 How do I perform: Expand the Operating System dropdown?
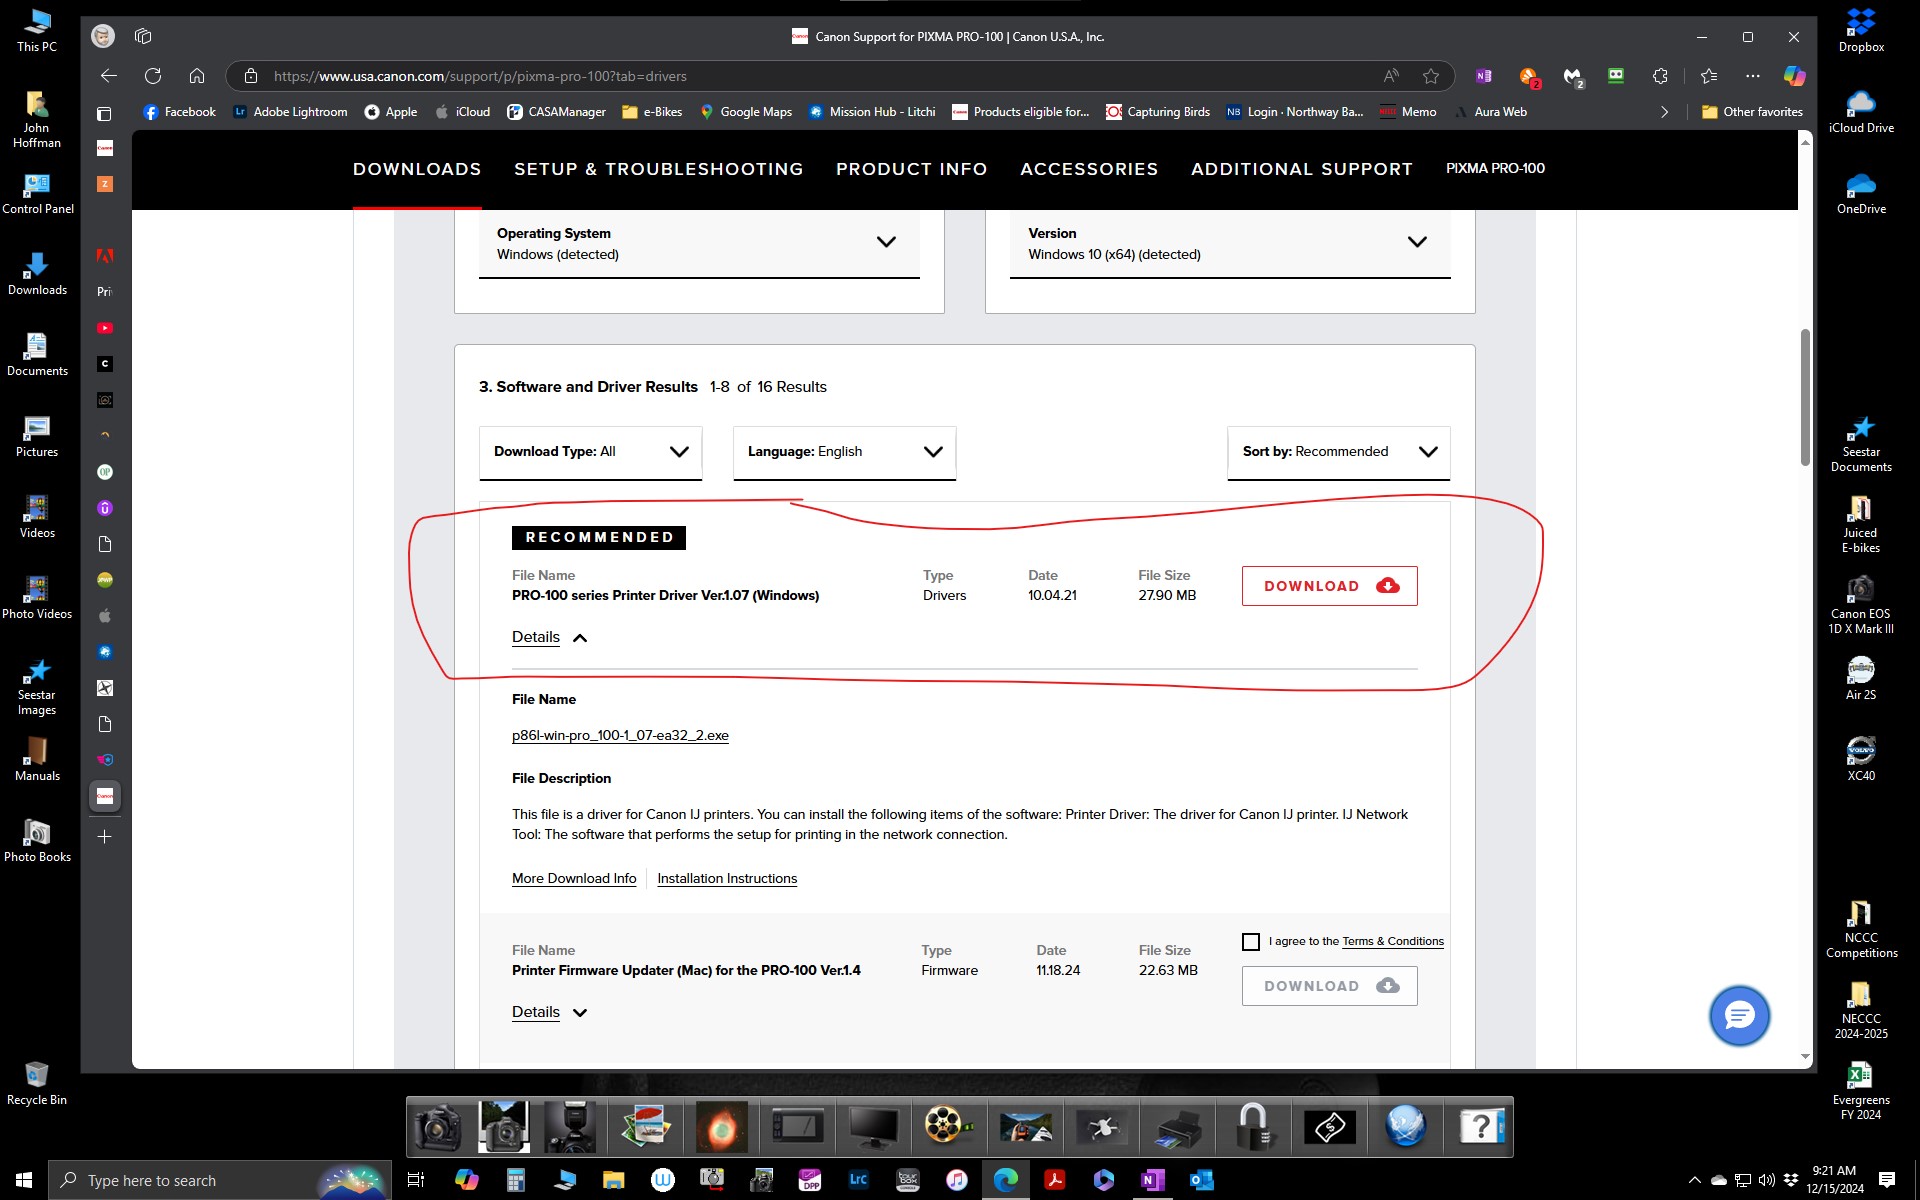pos(886,241)
